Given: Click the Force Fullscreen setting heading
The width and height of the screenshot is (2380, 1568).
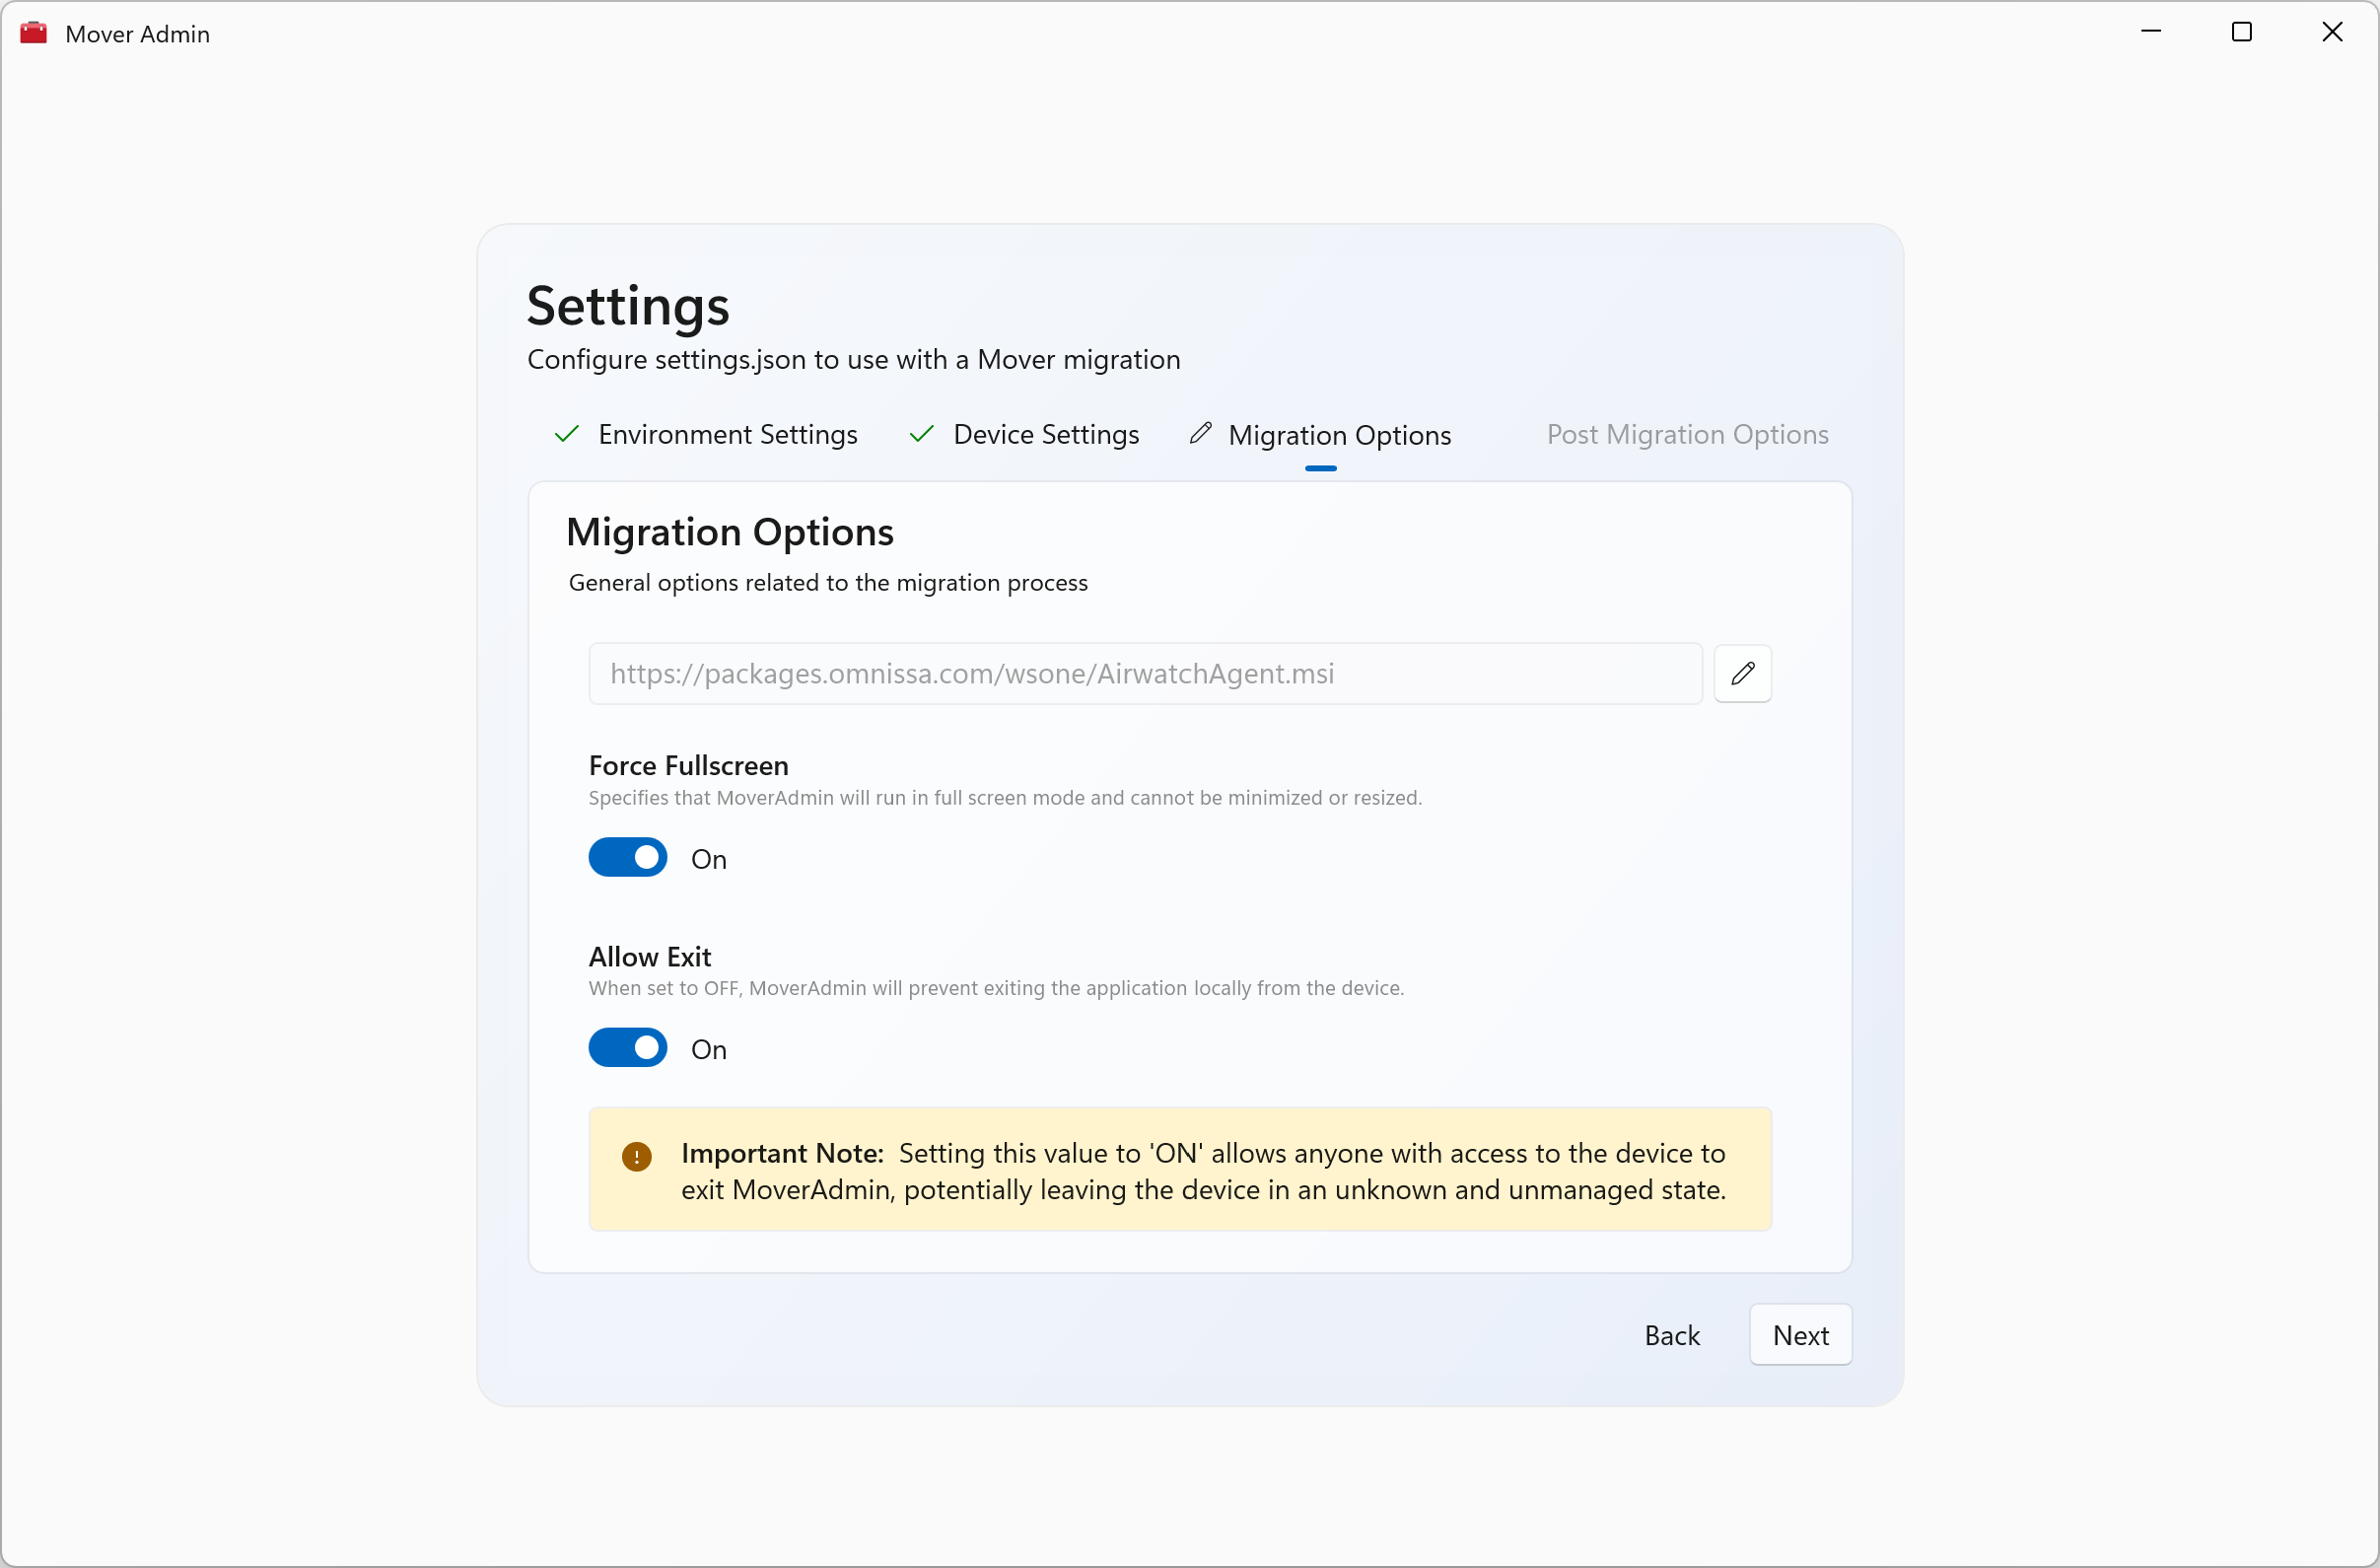Looking at the screenshot, I should coord(688,766).
